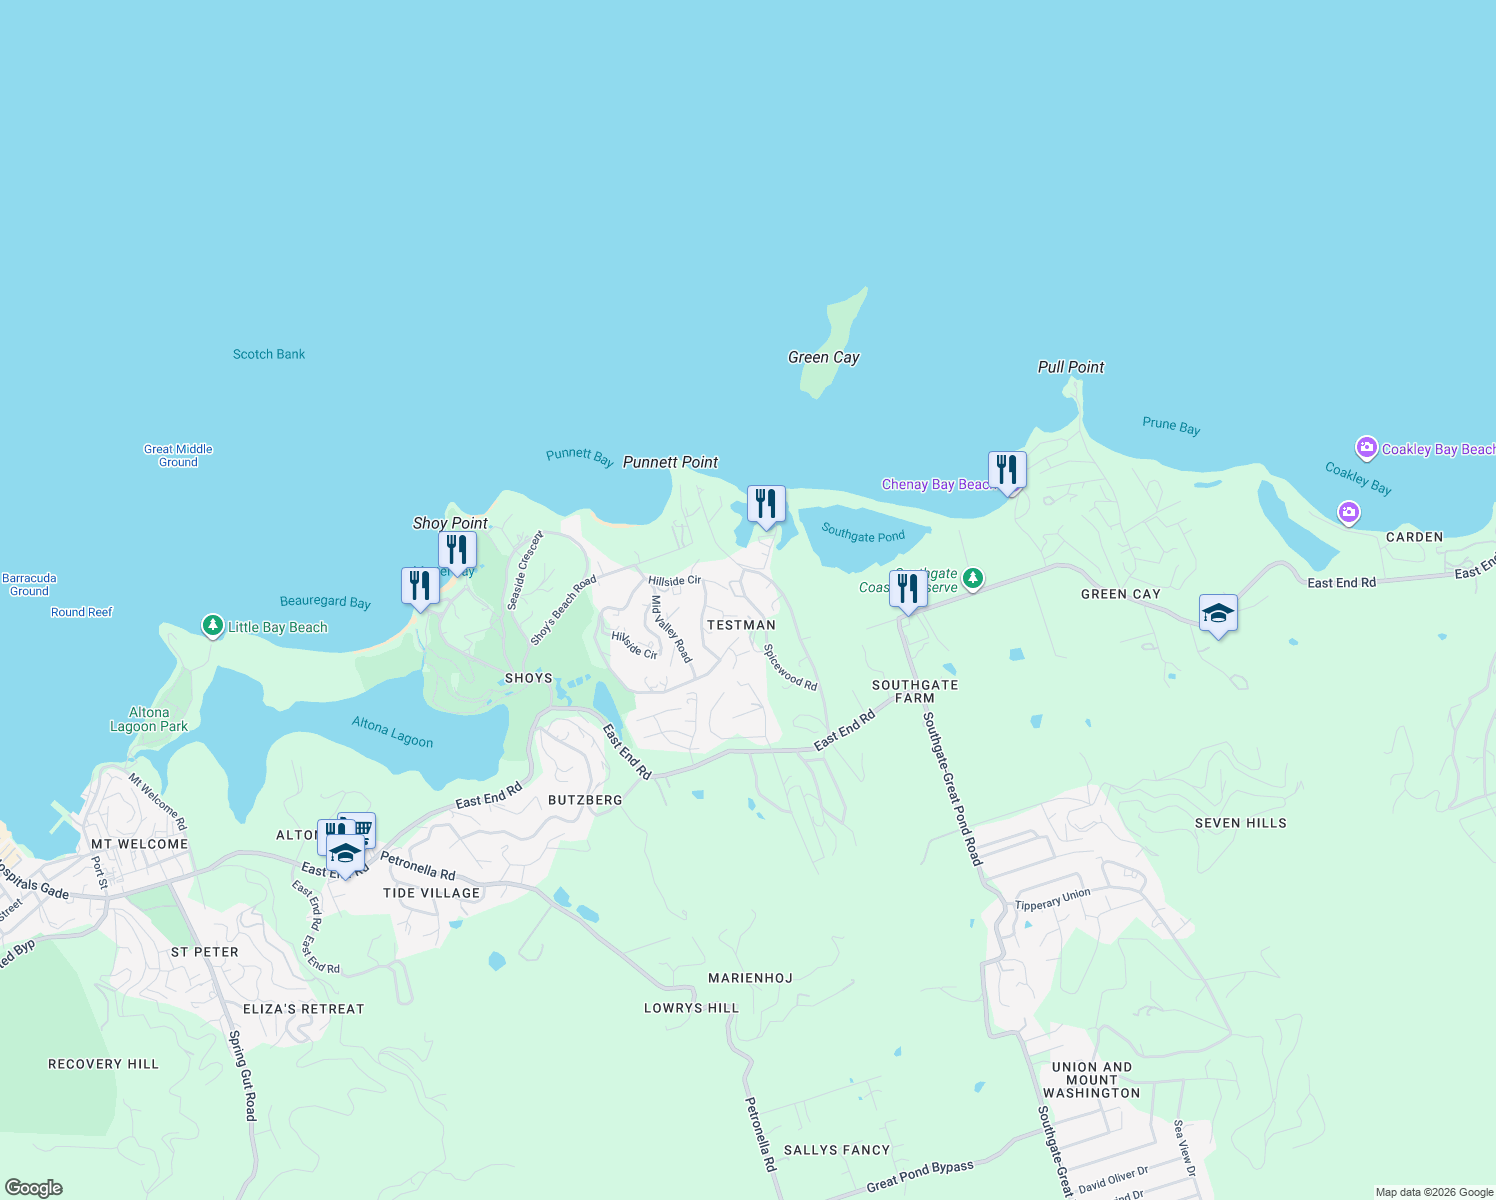Image resolution: width=1496 pixels, height=1200 pixels.
Task: Click the school marker in Tide Village
Action: (x=345, y=853)
